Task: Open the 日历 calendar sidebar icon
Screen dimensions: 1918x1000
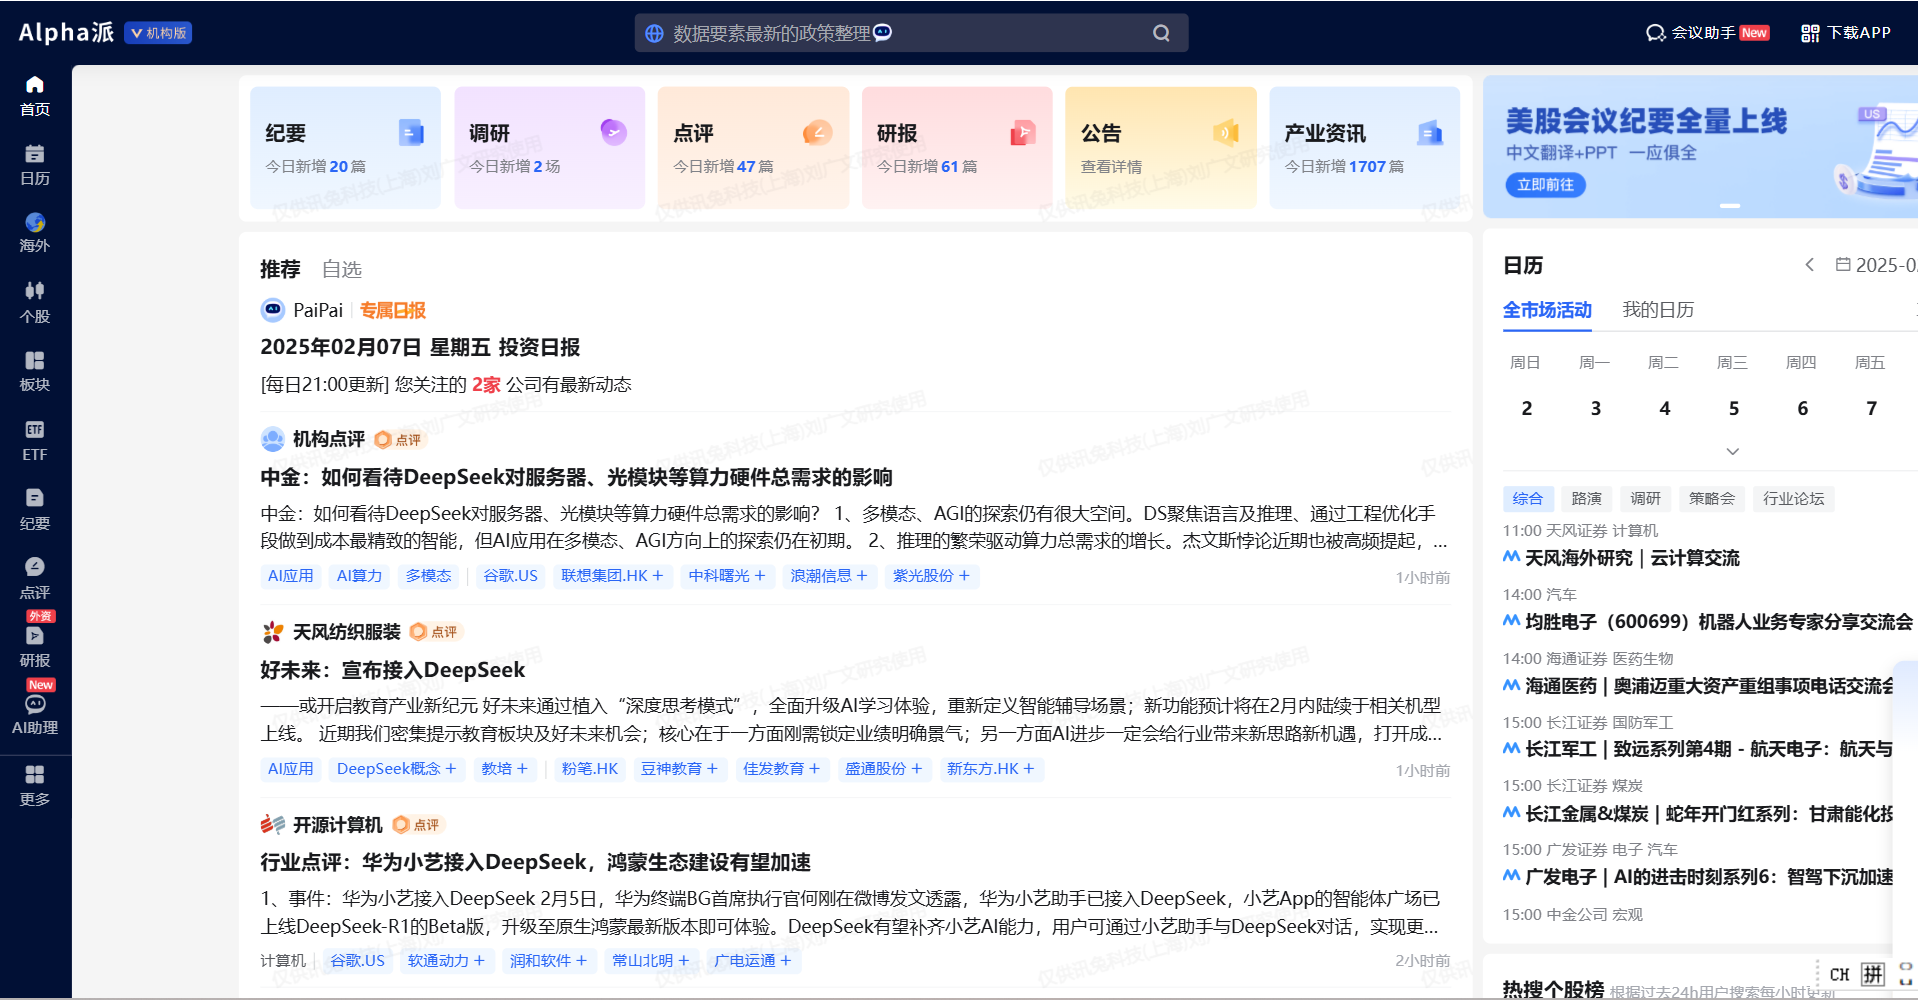Action: coord(35,155)
